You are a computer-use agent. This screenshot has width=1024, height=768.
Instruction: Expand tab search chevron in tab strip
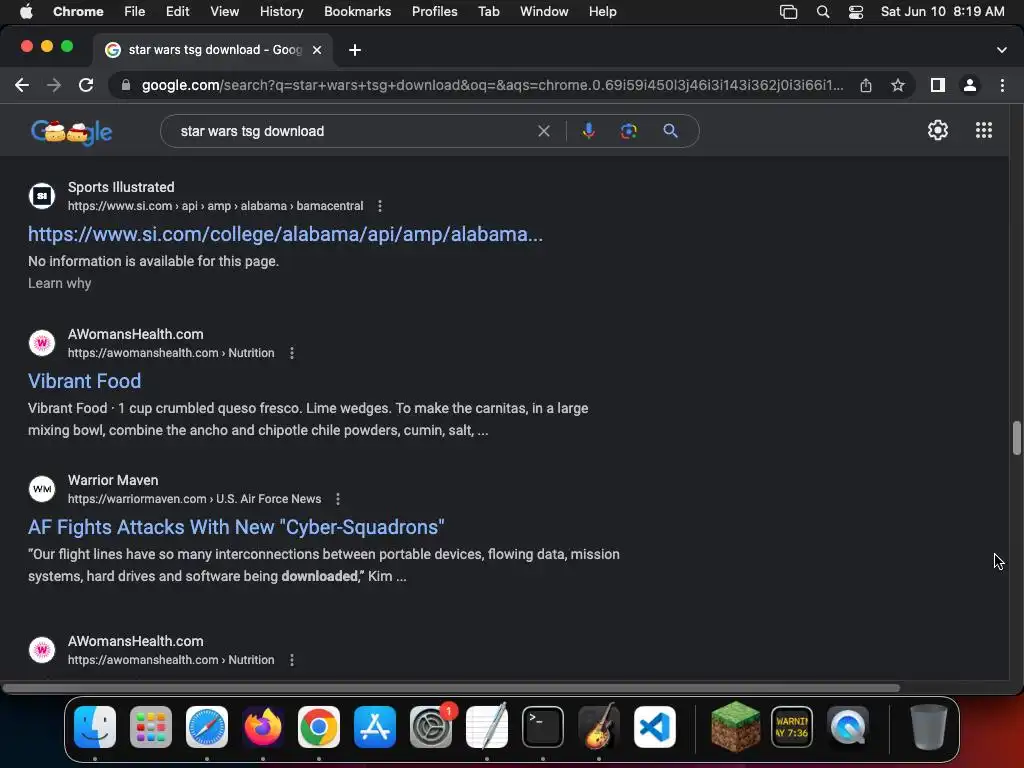click(x=1002, y=50)
